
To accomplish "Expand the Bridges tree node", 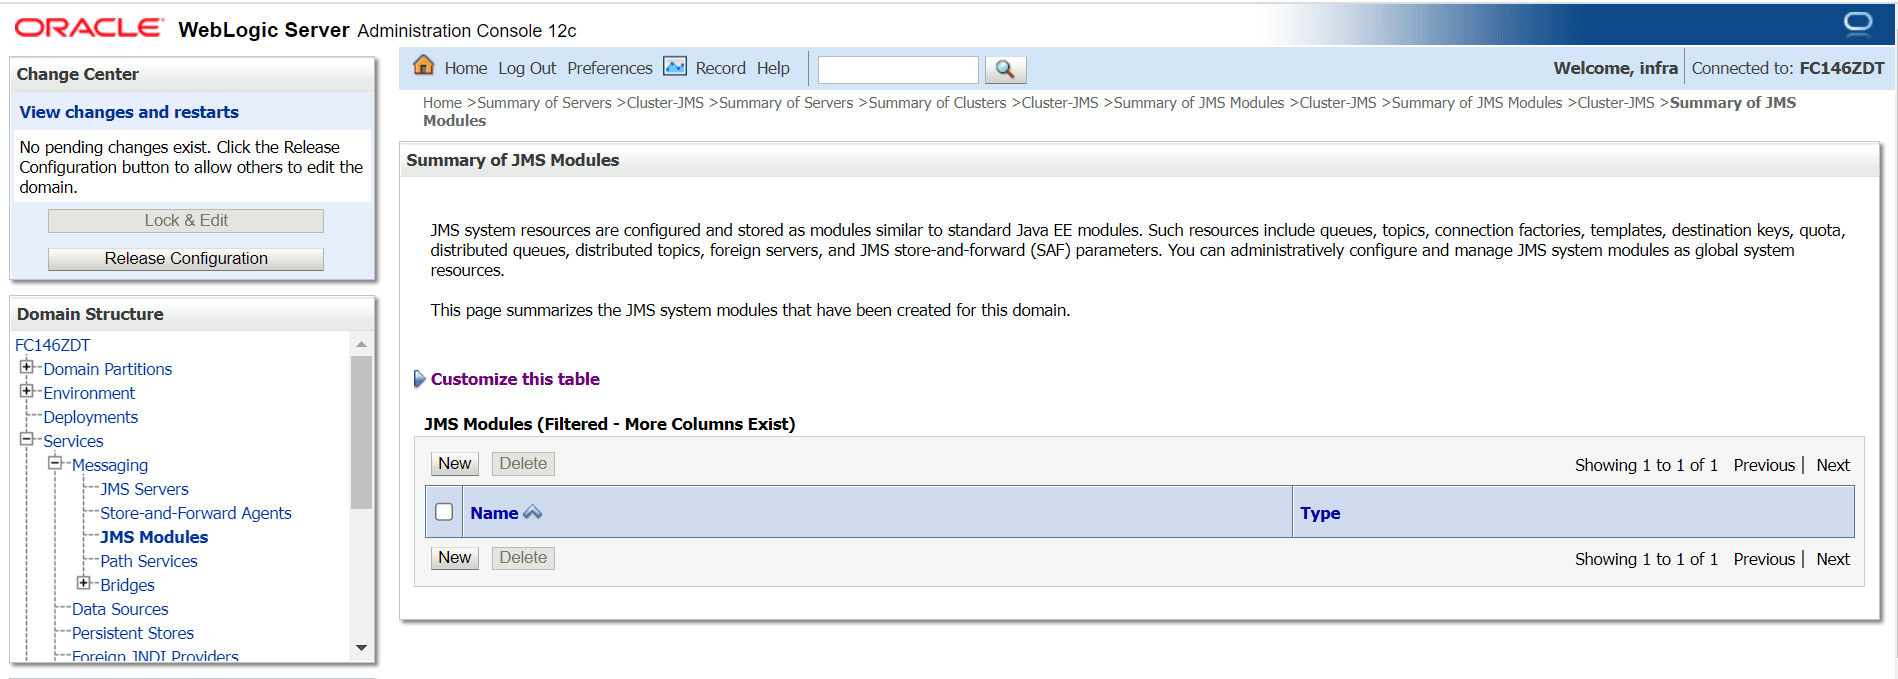I will (x=84, y=583).
